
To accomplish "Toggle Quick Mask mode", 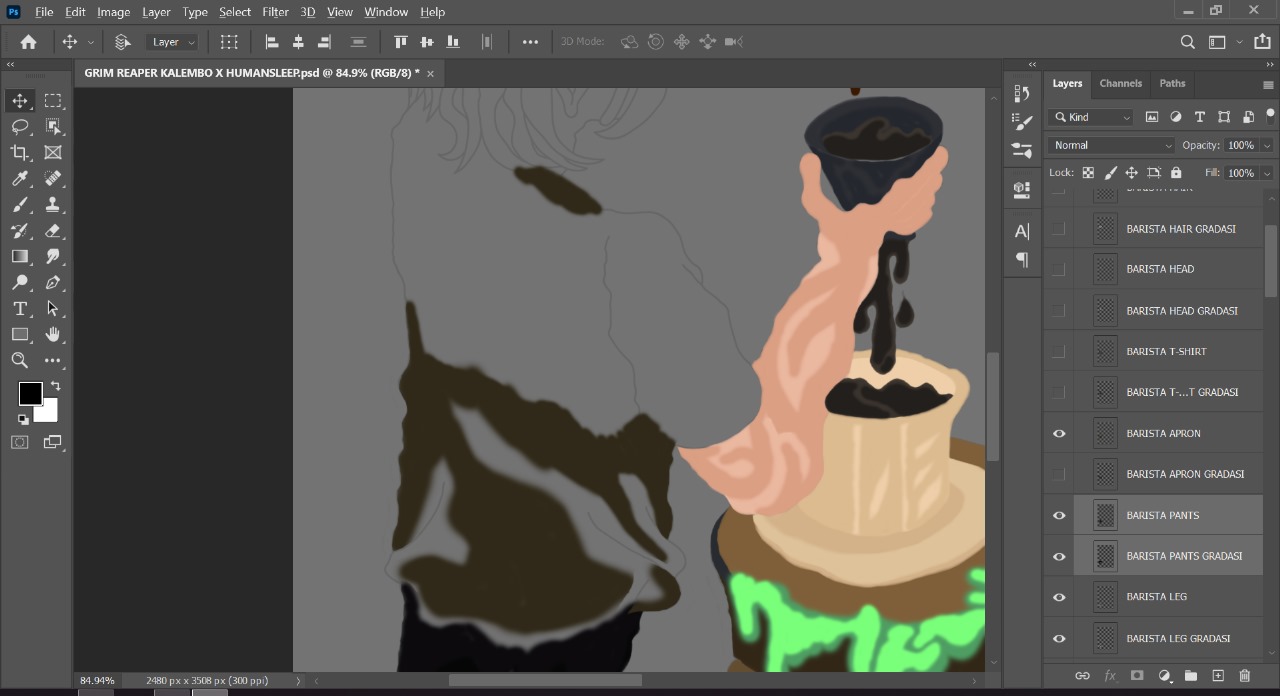I will click(20, 442).
